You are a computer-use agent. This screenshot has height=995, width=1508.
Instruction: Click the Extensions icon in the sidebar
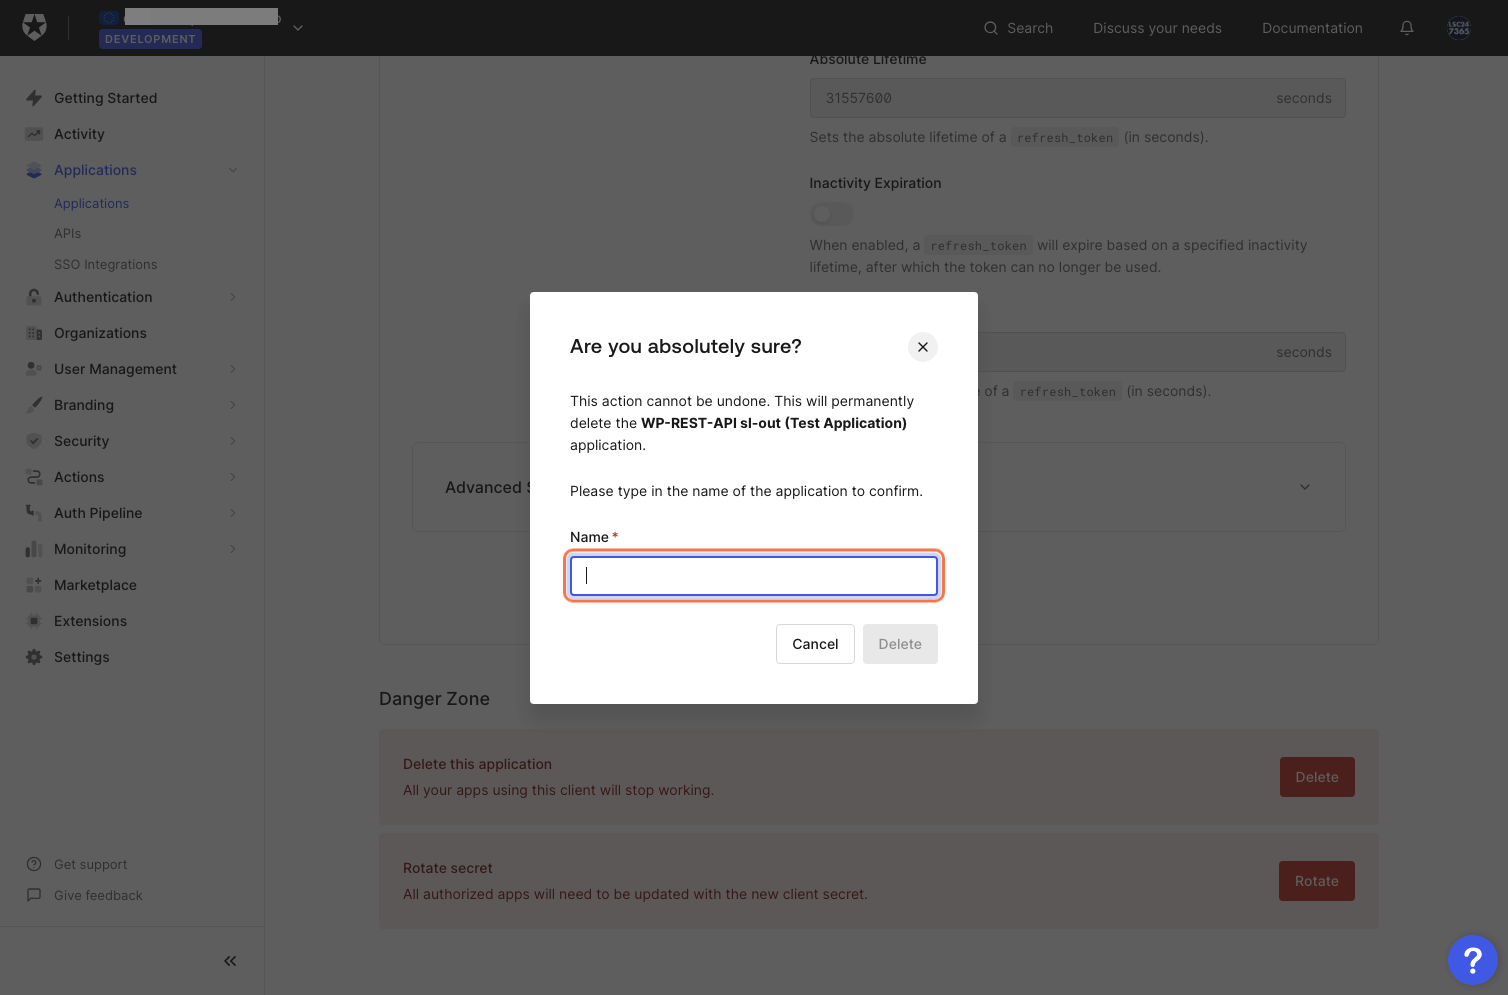click(x=34, y=621)
